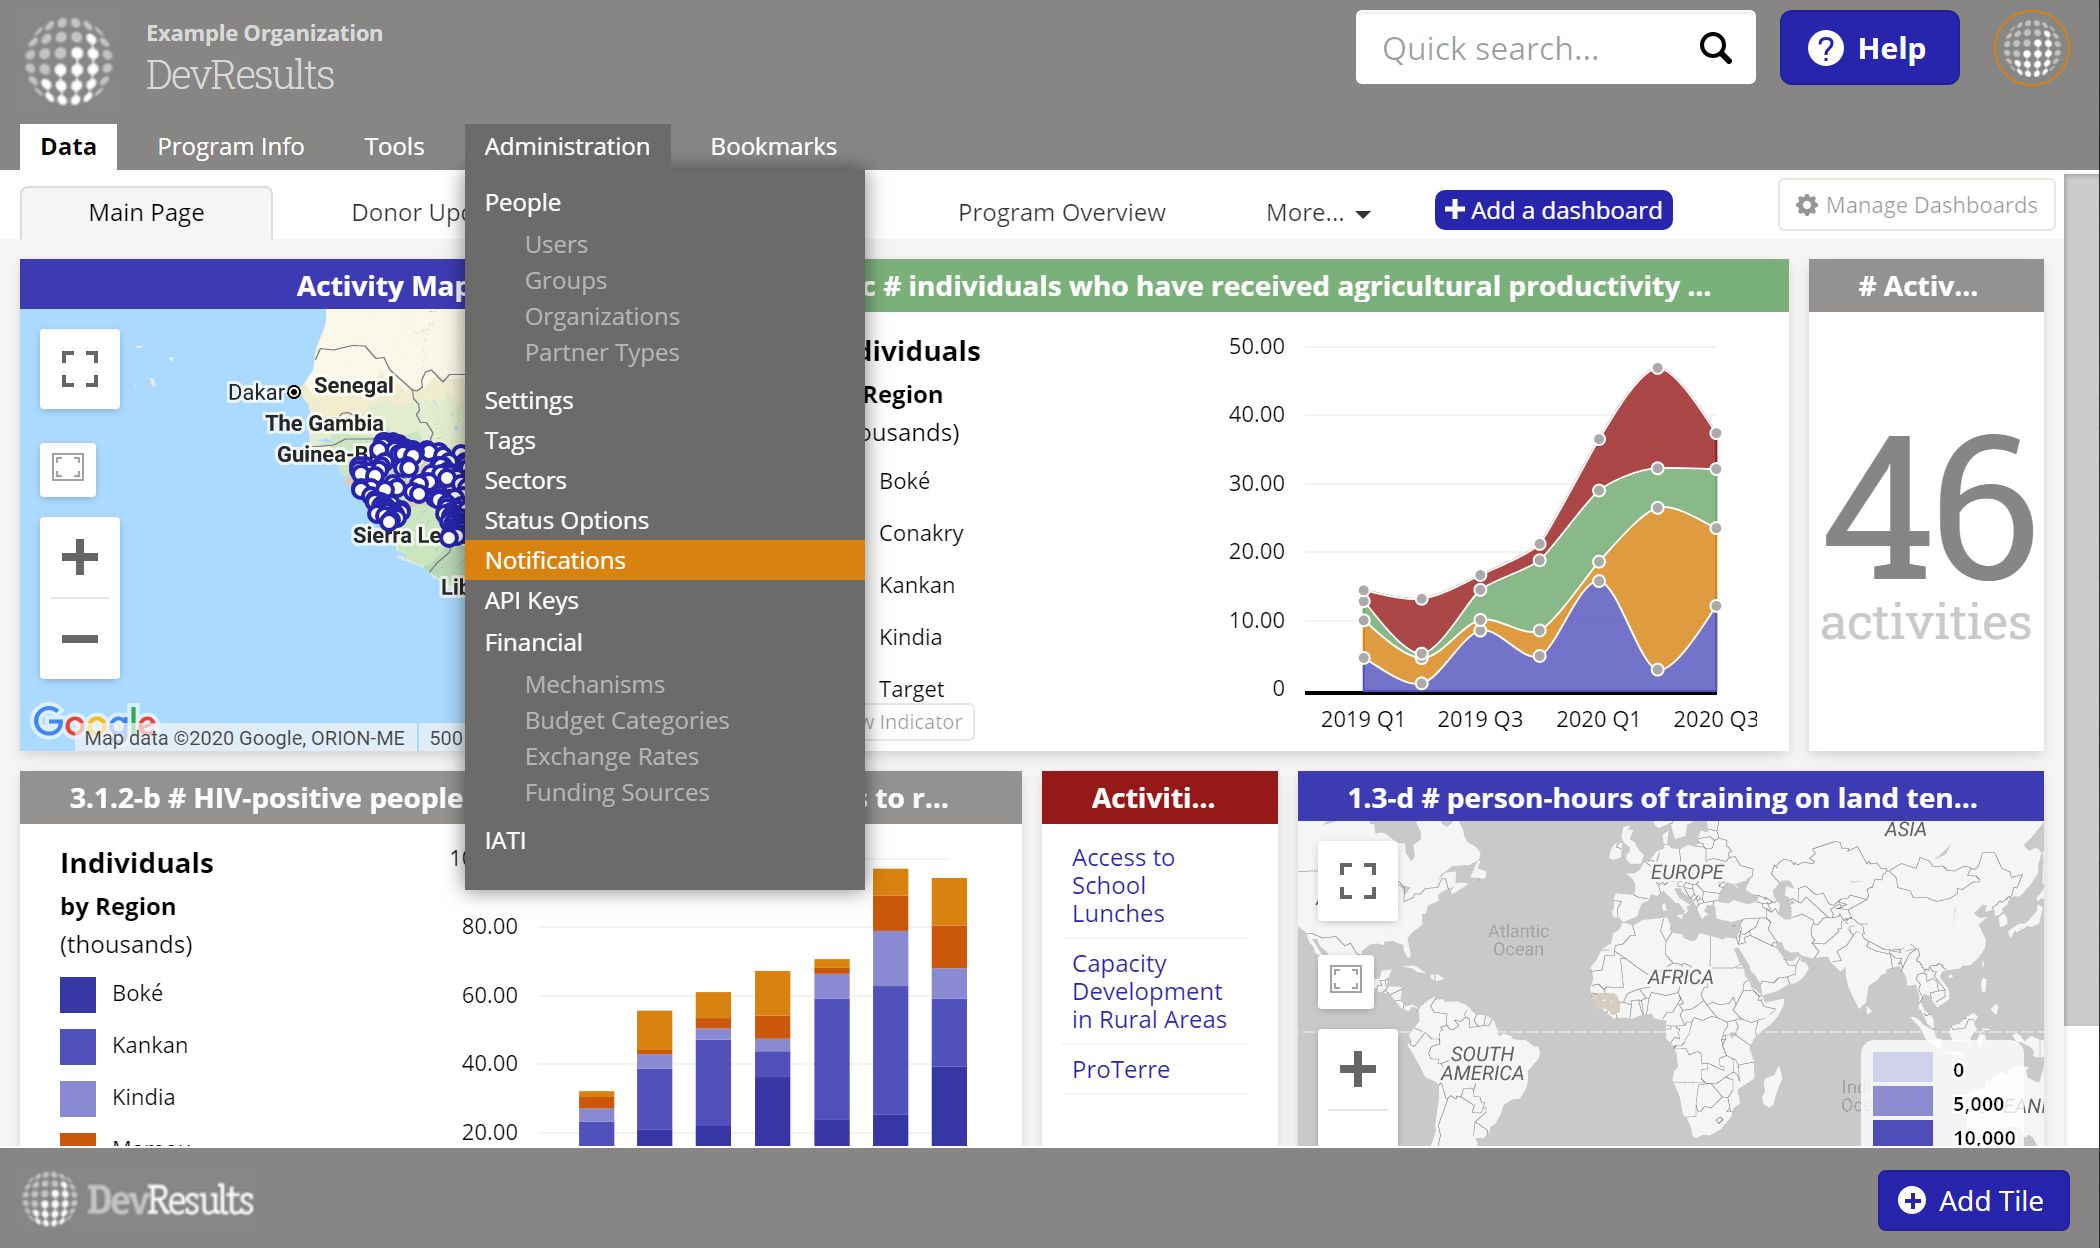Click the Kankan color swatch in legend
This screenshot has width=2100, height=1248.
78,1046
